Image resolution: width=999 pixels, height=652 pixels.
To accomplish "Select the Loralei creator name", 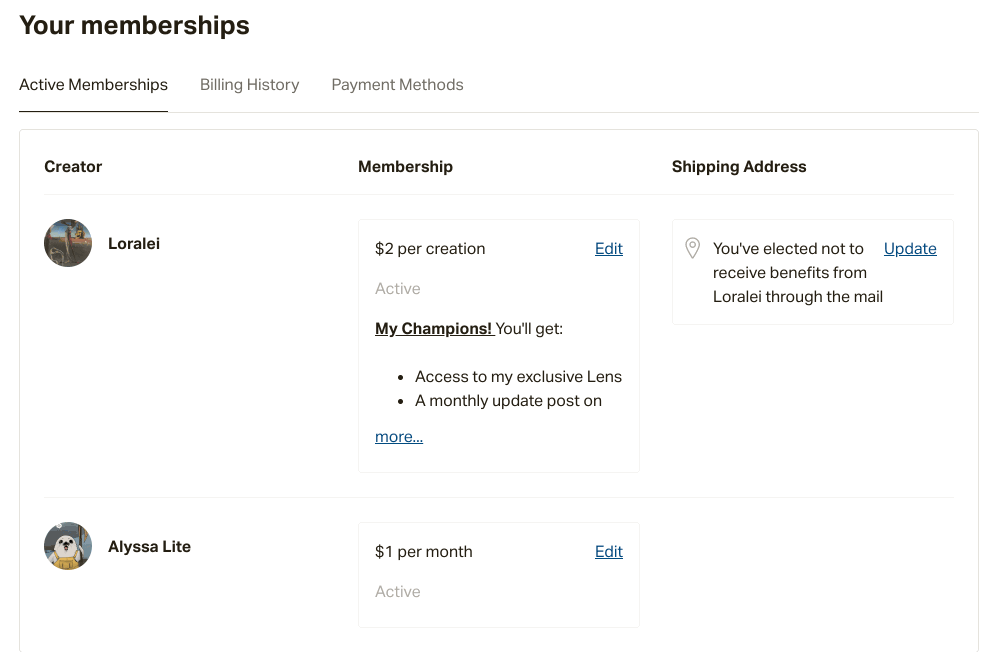I will coord(134,243).
